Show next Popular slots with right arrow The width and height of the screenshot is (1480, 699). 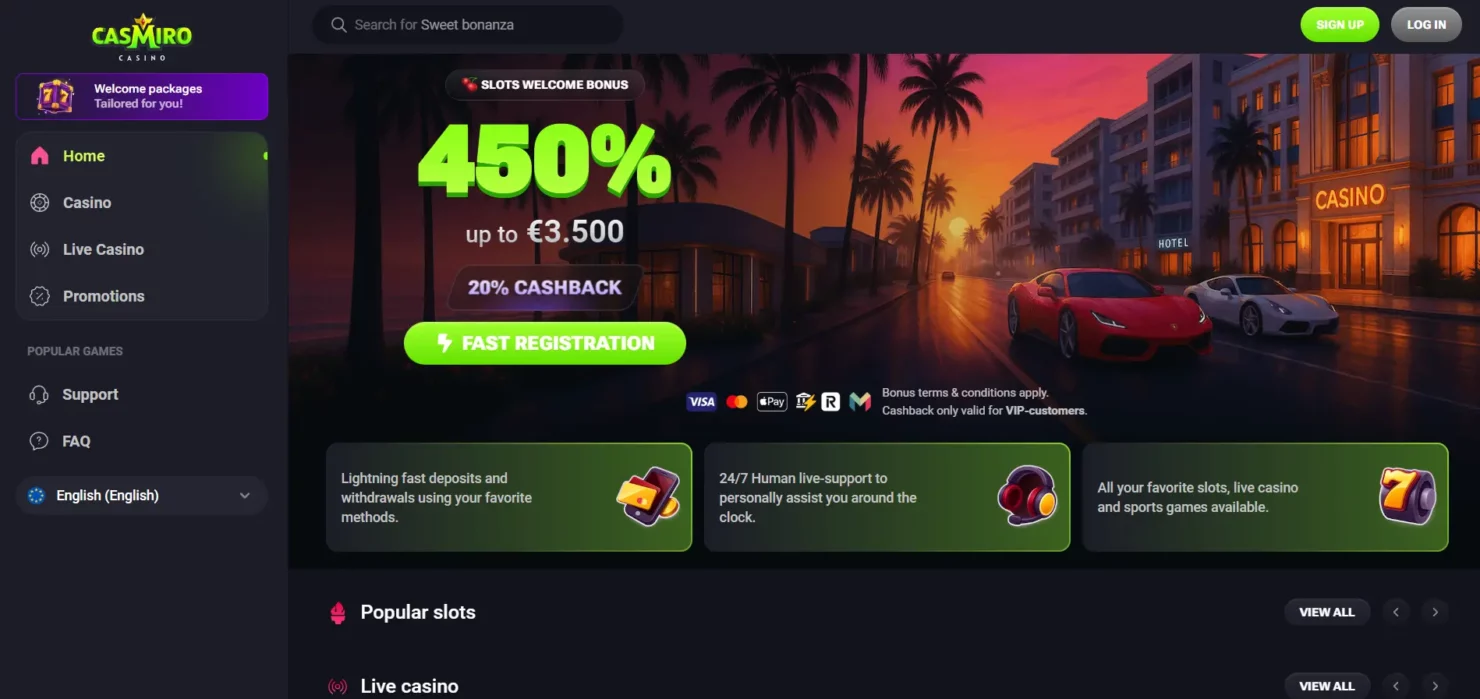1435,612
